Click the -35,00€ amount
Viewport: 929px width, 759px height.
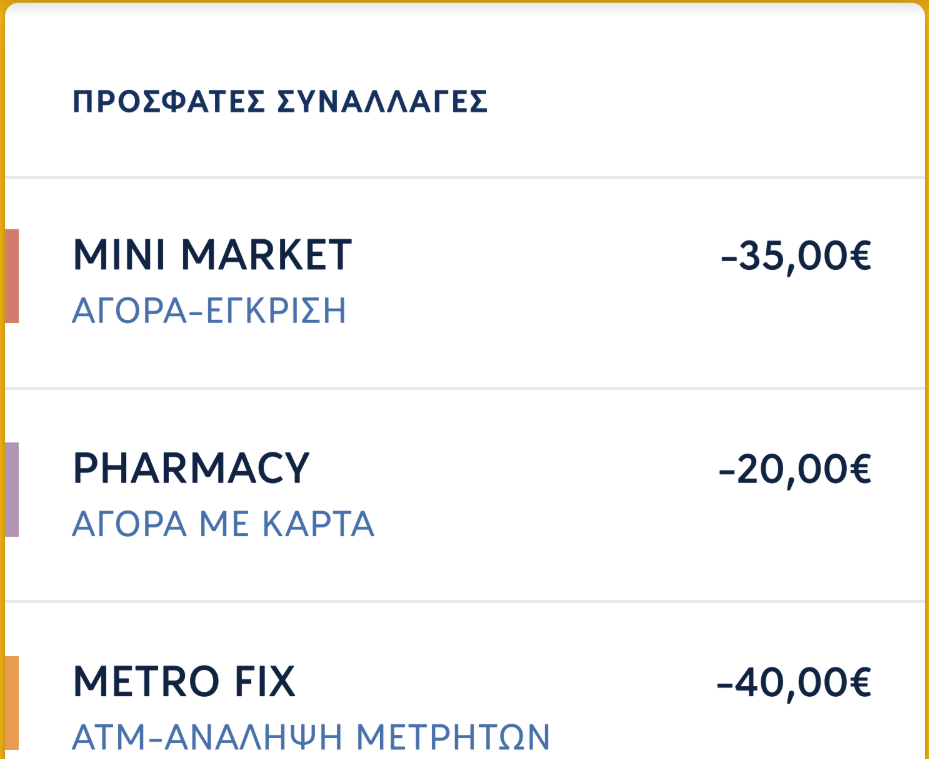(795, 257)
